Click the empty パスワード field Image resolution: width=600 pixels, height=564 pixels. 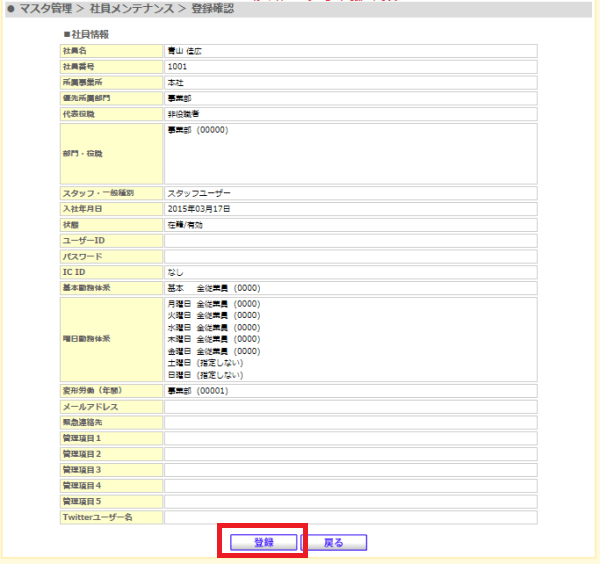click(x=351, y=256)
